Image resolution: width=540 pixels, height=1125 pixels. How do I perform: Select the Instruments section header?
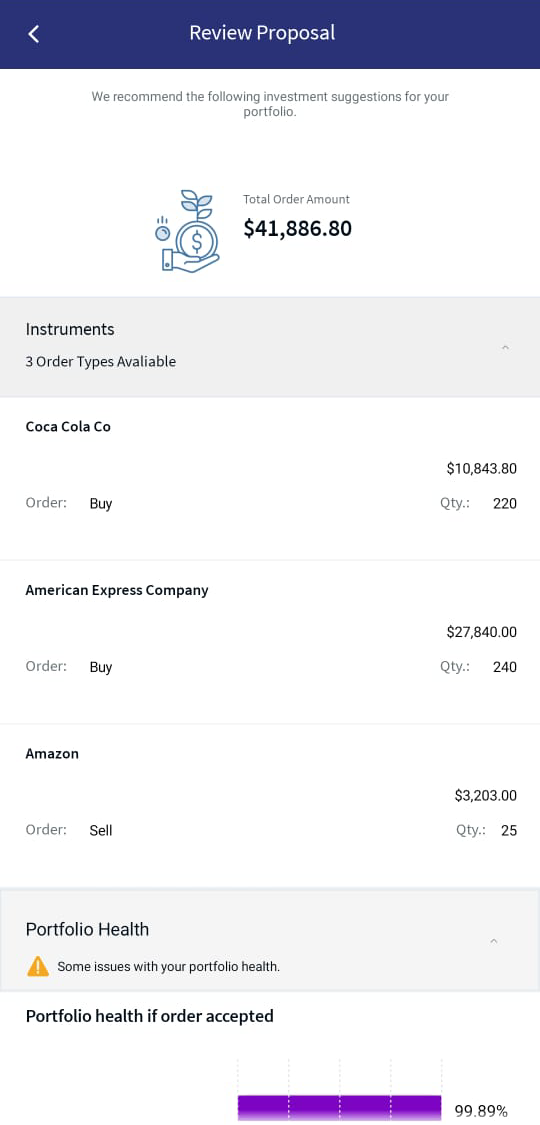[270, 347]
